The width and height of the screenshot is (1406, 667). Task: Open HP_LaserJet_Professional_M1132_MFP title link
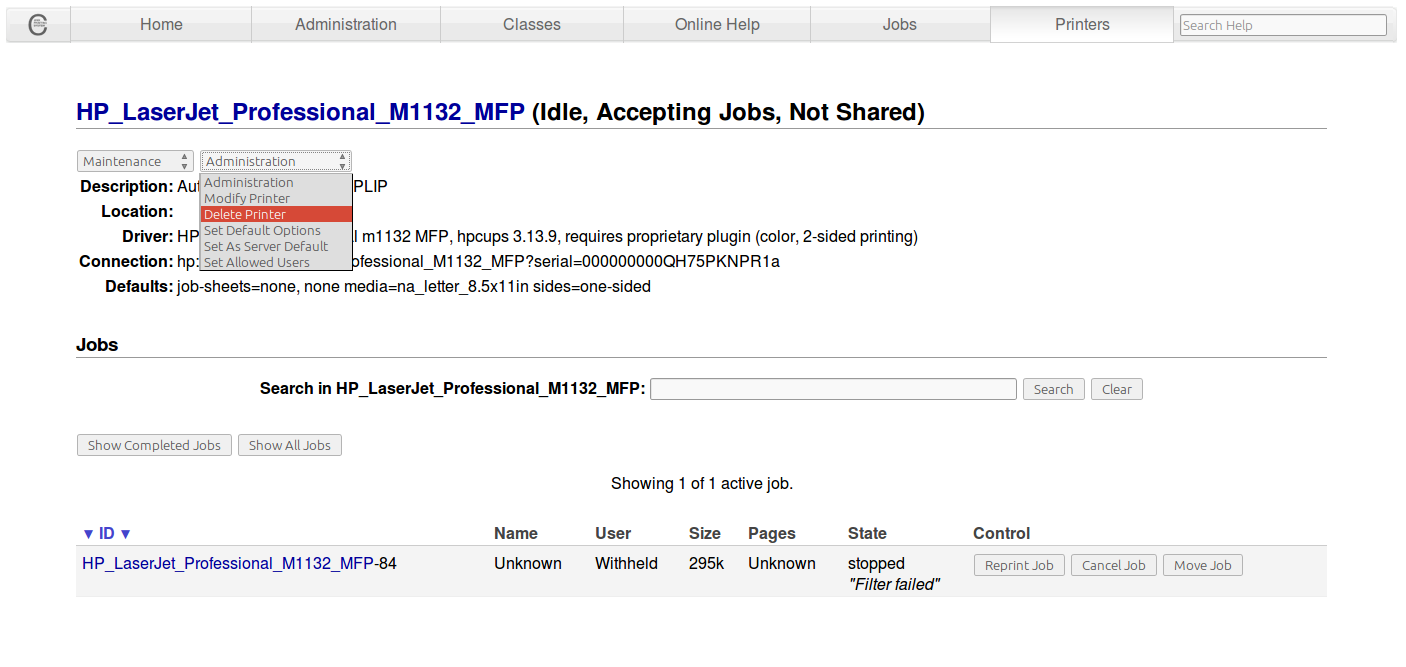pyautogui.click(x=300, y=112)
